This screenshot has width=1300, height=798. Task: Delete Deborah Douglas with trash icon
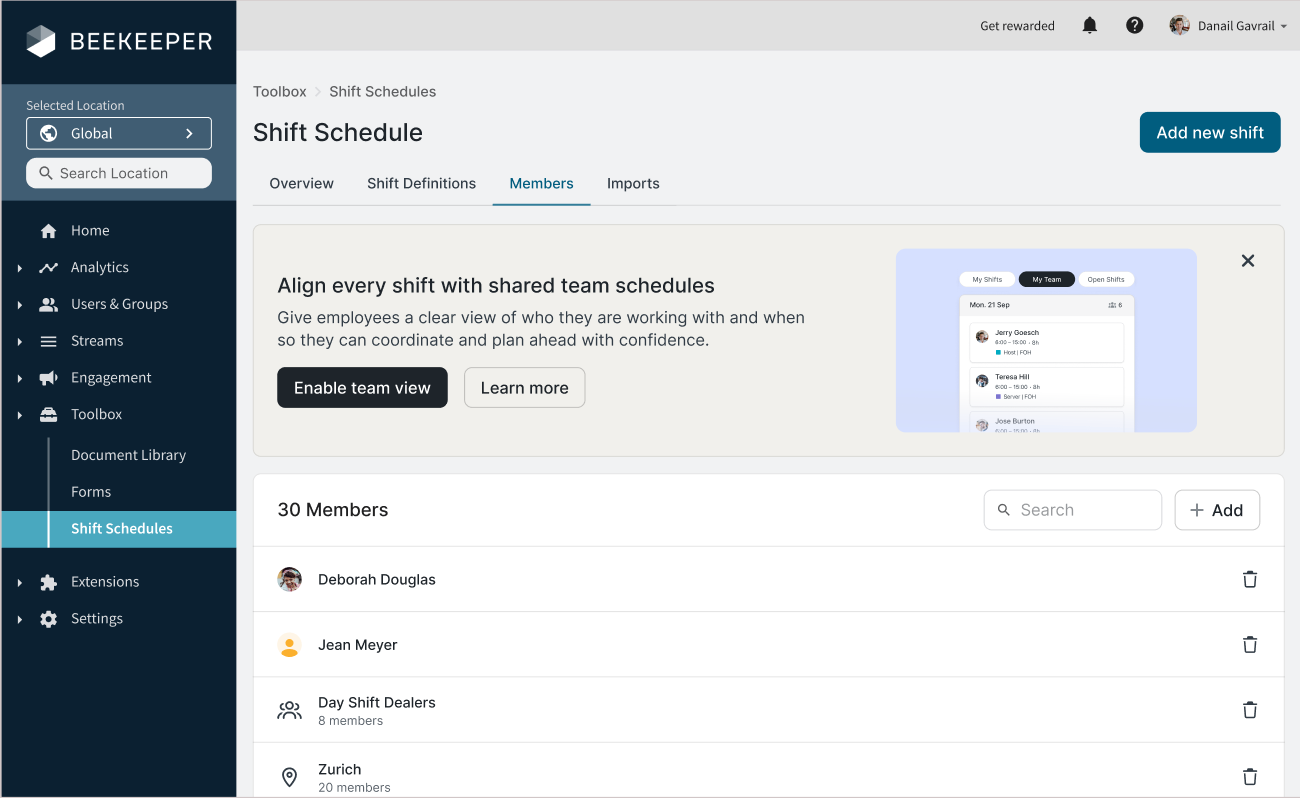coord(1249,580)
